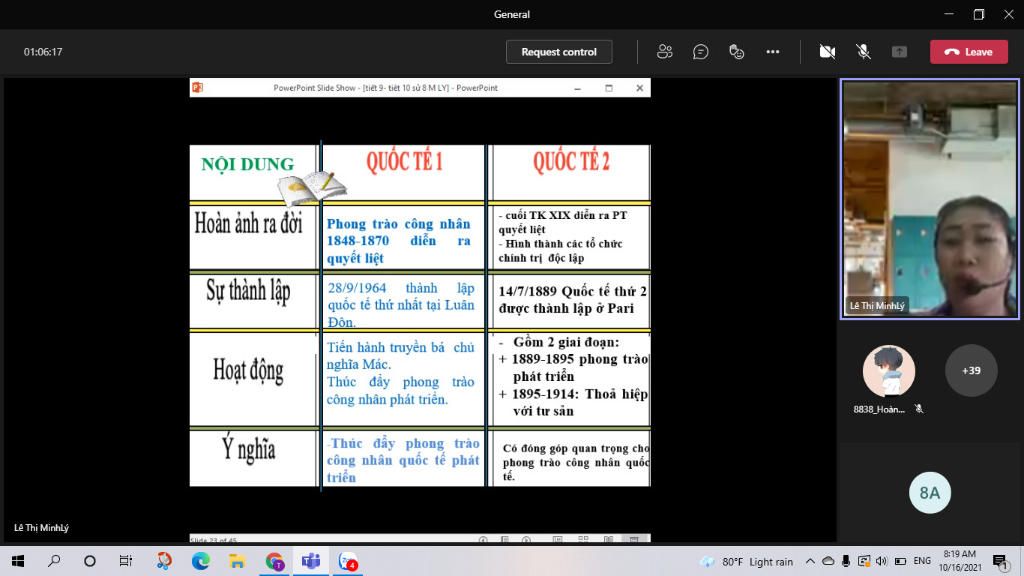Screen dimensions: 1024x576
Task: Click the battery status tray icon
Action: click(x=900, y=561)
